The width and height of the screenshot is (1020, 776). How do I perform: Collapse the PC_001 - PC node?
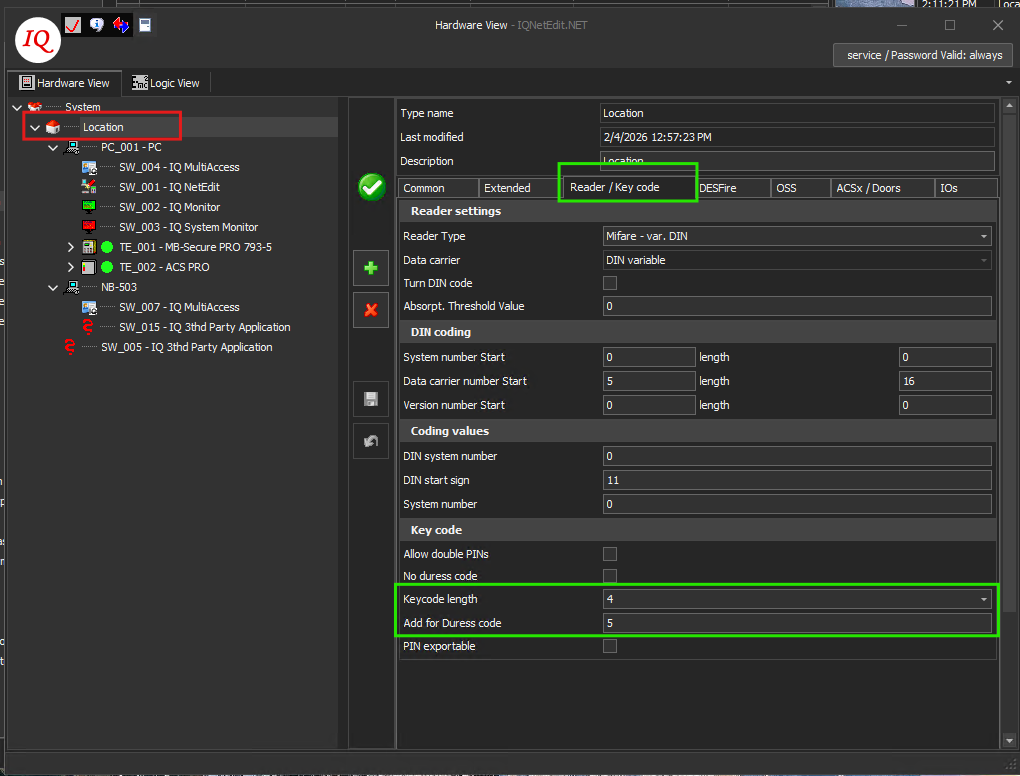pos(53,148)
